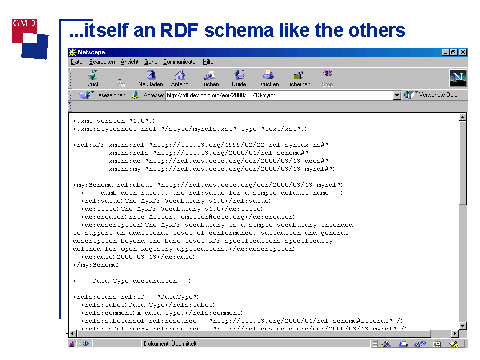
Task: Click inside the address URL field
Action: click(279, 95)
